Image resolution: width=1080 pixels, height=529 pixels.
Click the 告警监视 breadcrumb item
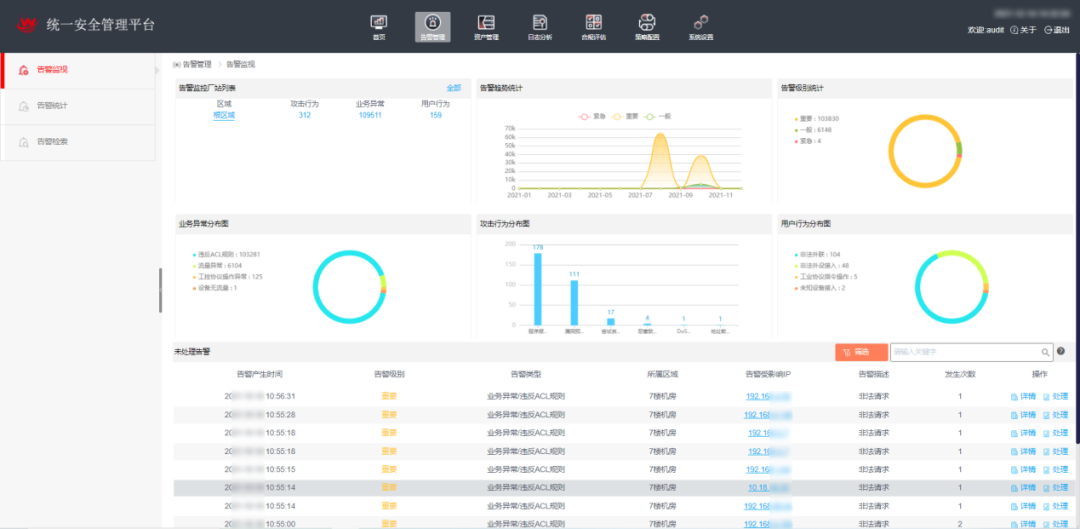tap(240, 64)
